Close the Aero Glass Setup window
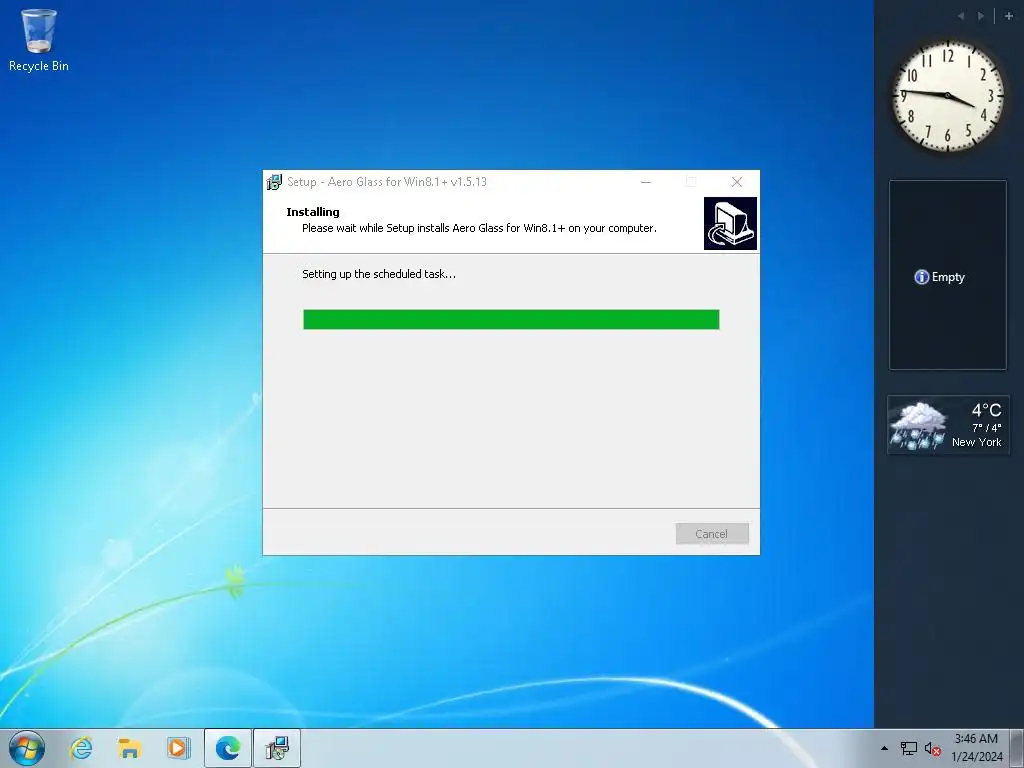 [737, 182]
